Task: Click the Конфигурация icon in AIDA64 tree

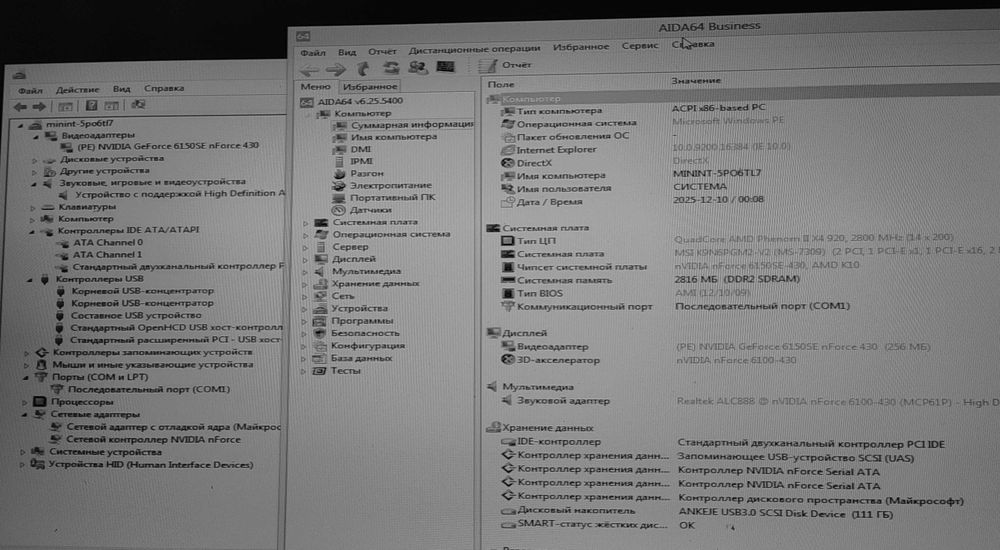Action: [319, 346]
